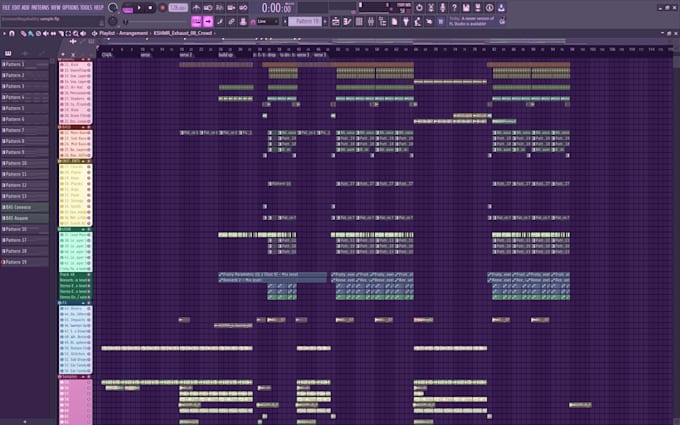Adjust the master volume knob

pos(113,8)
